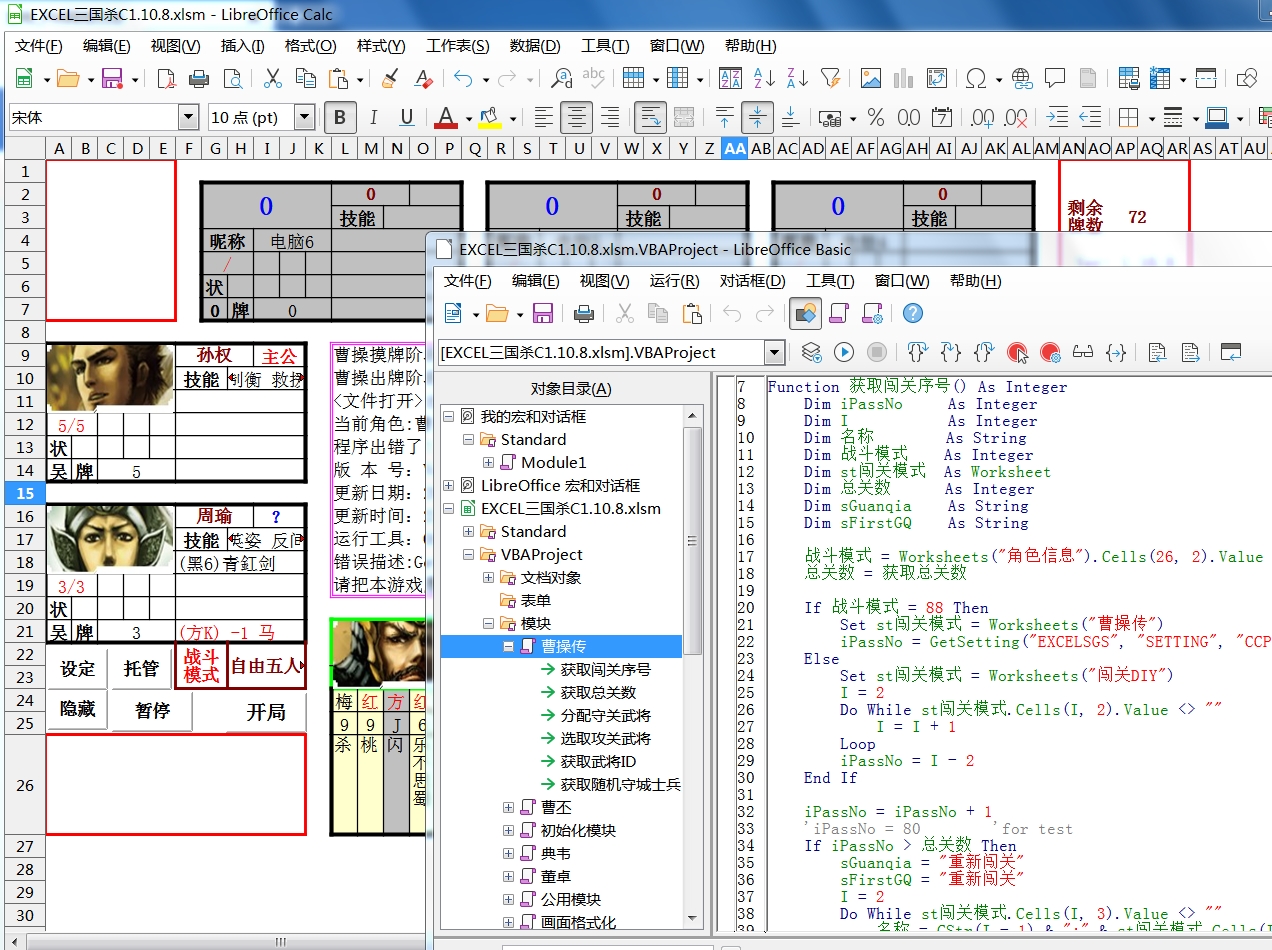Viewport: 1272px width, 950px height.
Task: Open font size 10 点 dropdown
Action: (304, 117)
